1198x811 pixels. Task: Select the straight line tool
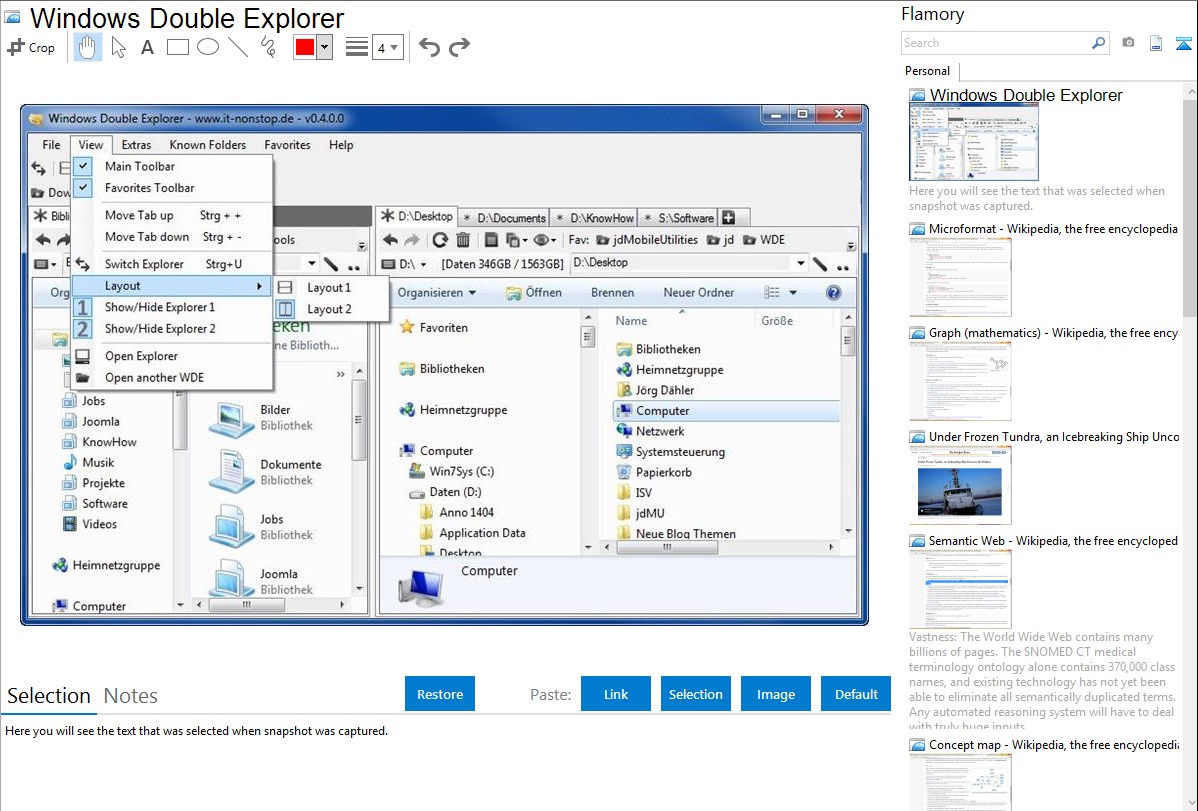click(x=238, y=47)
